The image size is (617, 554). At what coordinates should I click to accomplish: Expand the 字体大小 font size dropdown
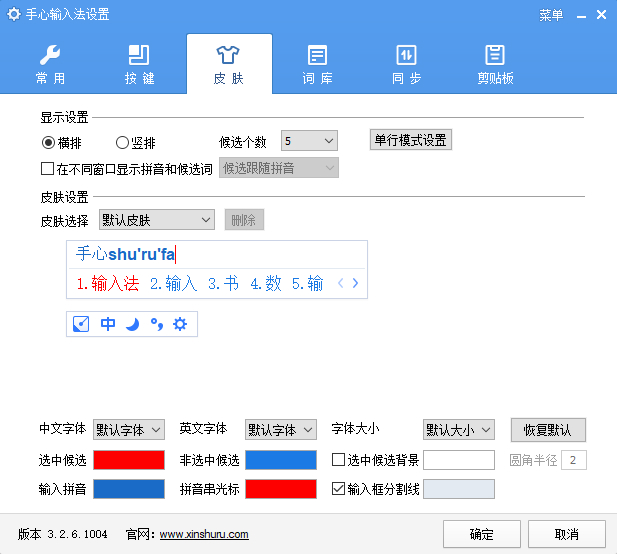pos(459,430)
